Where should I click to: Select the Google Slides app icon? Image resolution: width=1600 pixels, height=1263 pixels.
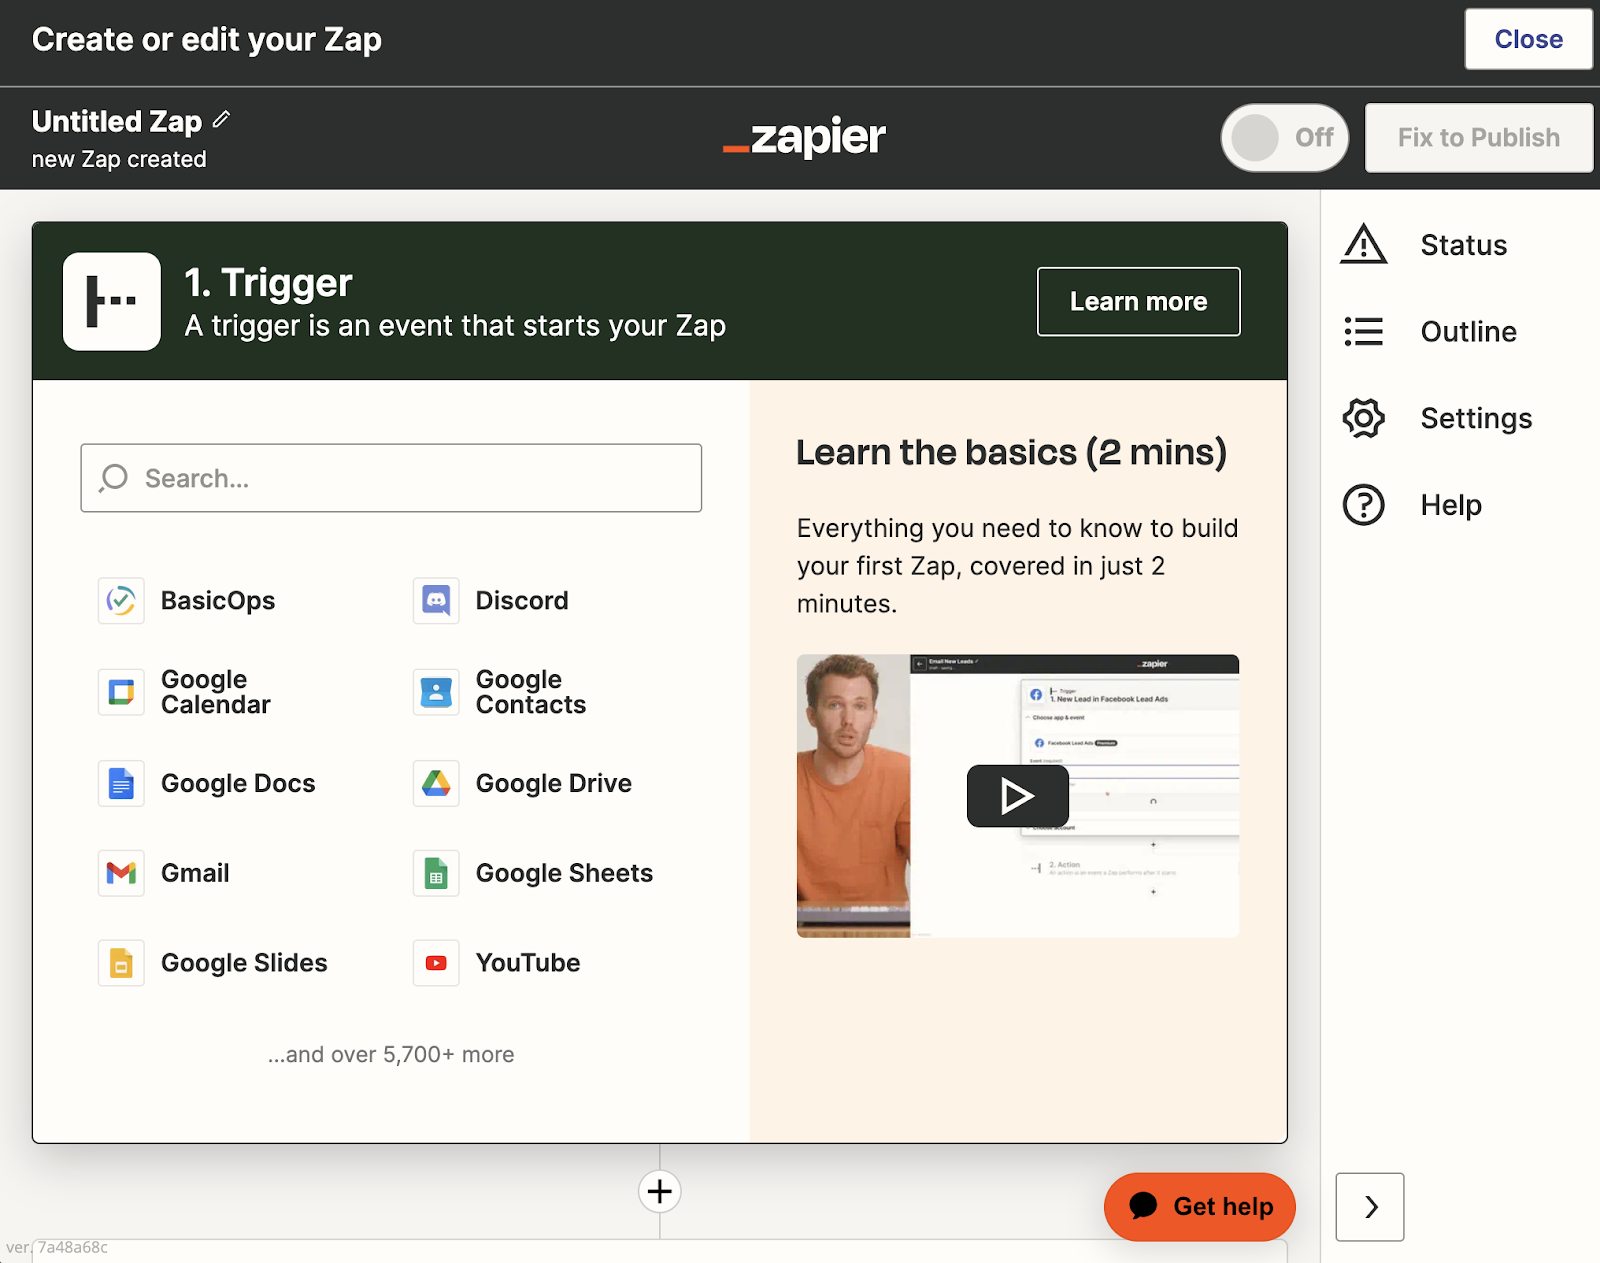coord(121,963)
